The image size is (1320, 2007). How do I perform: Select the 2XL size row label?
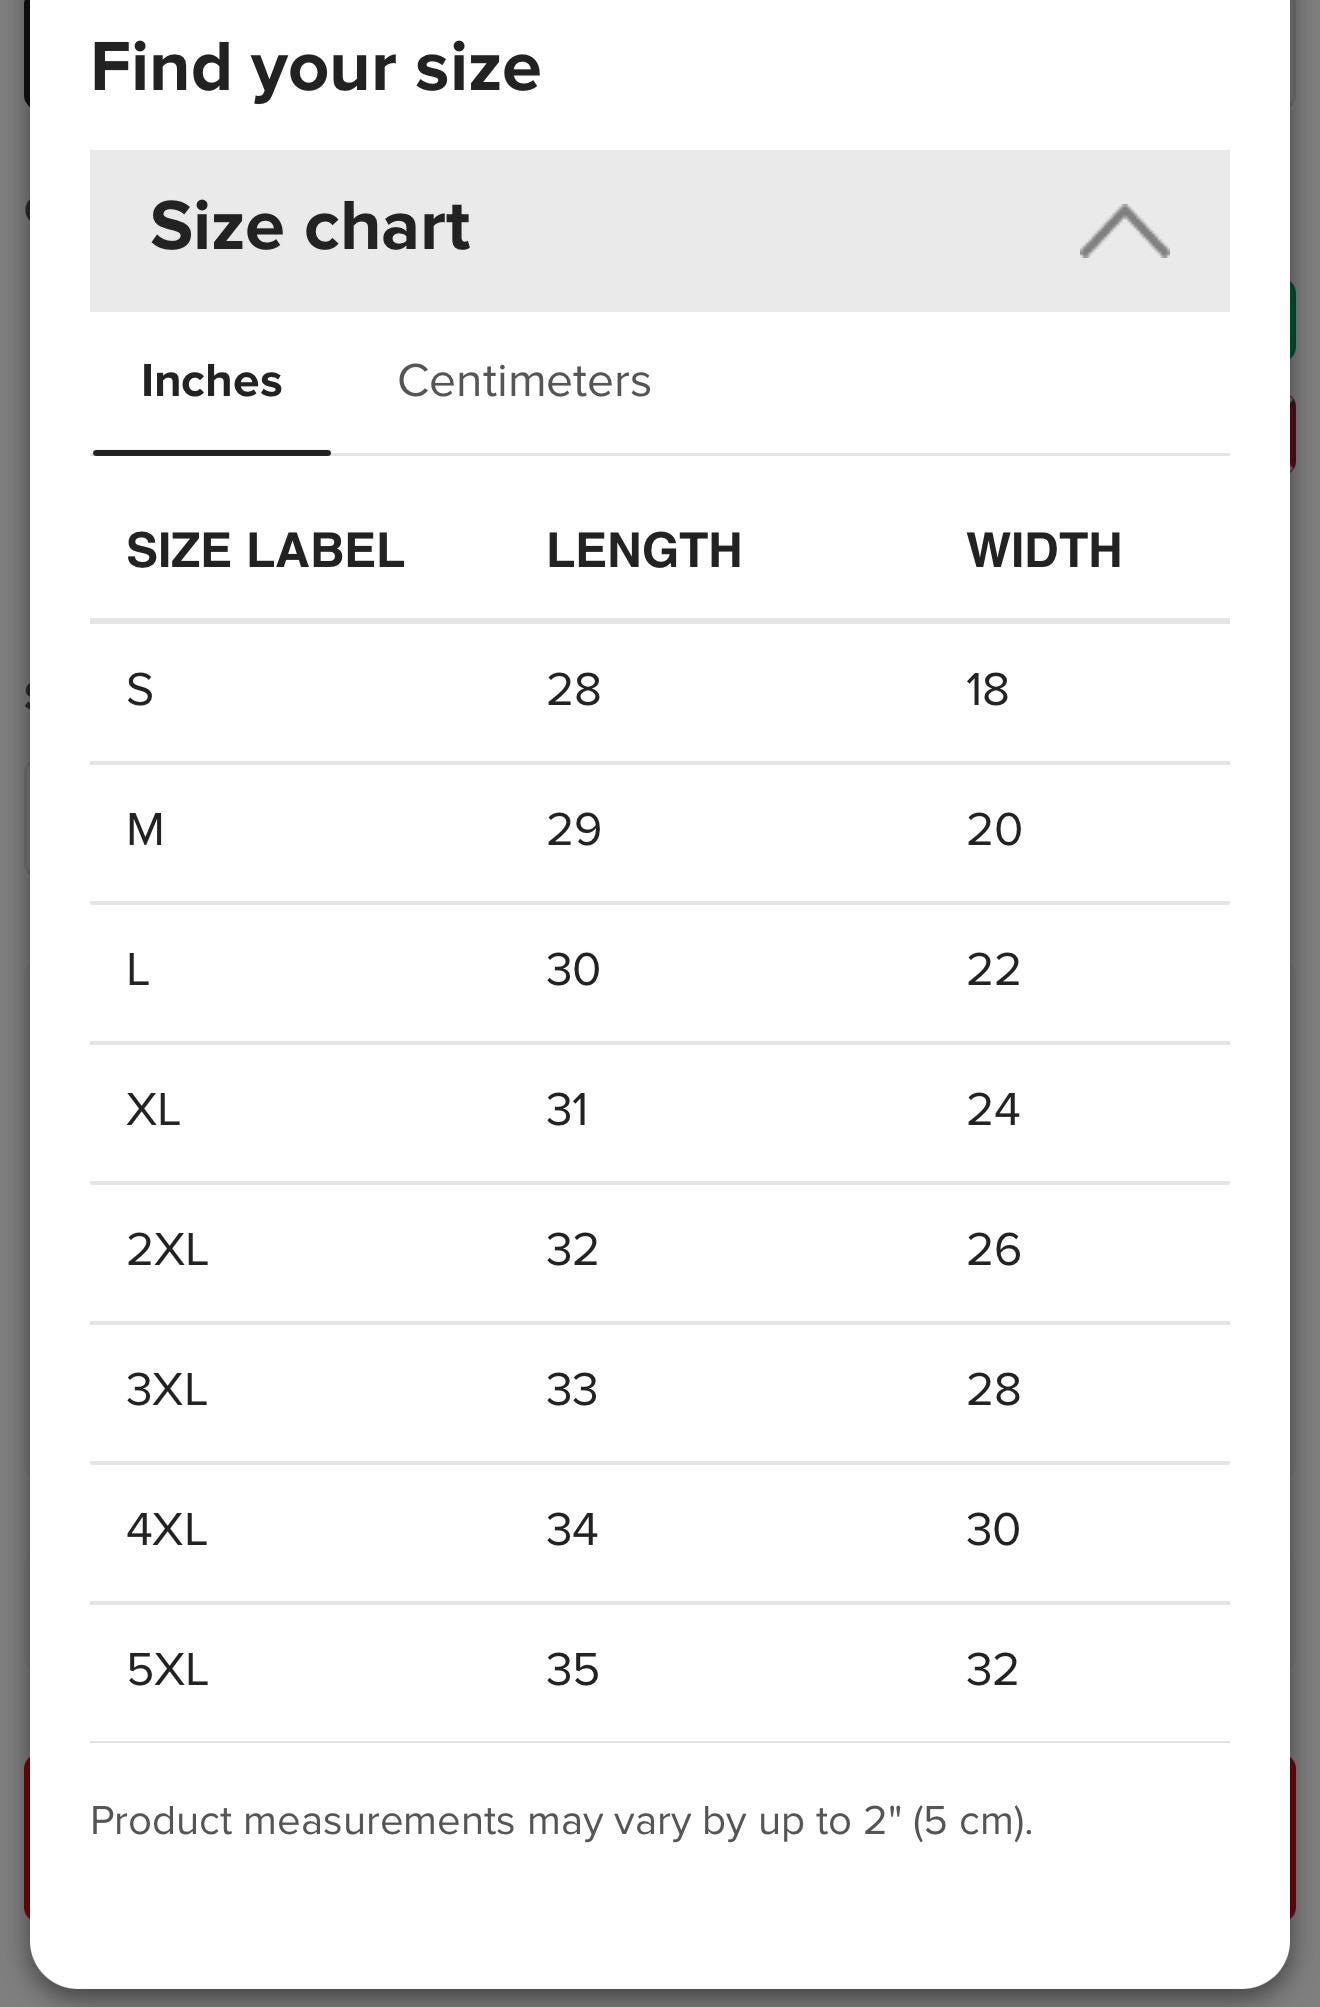pyautogui.click(x=167, y=1250)
